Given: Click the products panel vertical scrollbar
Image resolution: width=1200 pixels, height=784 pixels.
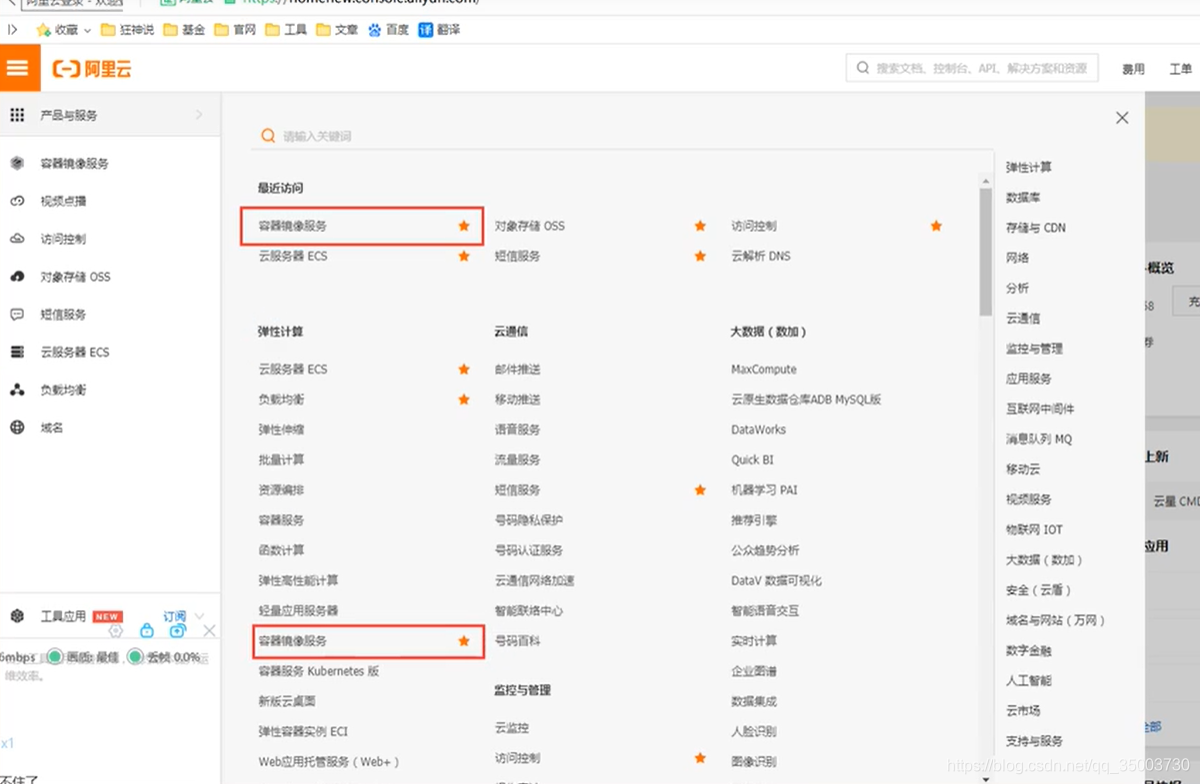Looking at the screenshot, I should [x=985, y=252].
